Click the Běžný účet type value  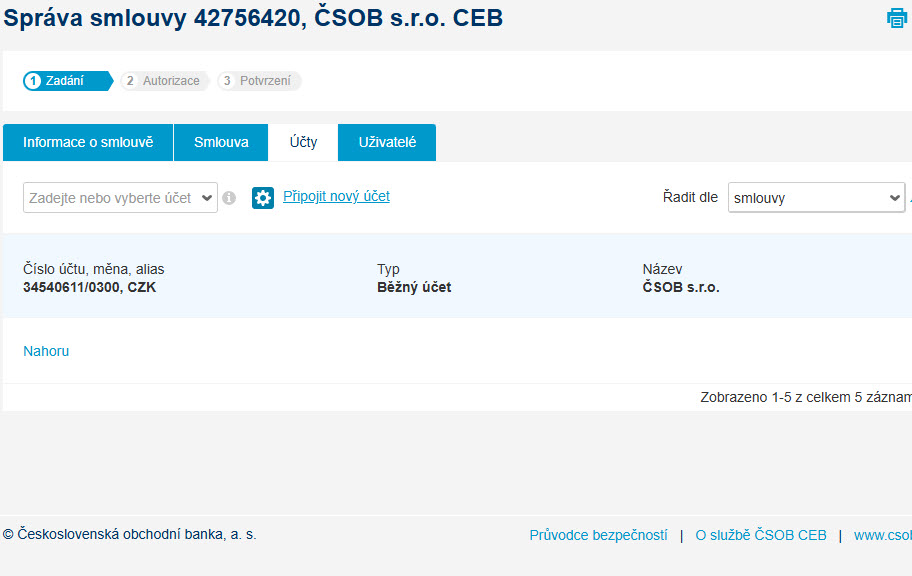(414, 287)
